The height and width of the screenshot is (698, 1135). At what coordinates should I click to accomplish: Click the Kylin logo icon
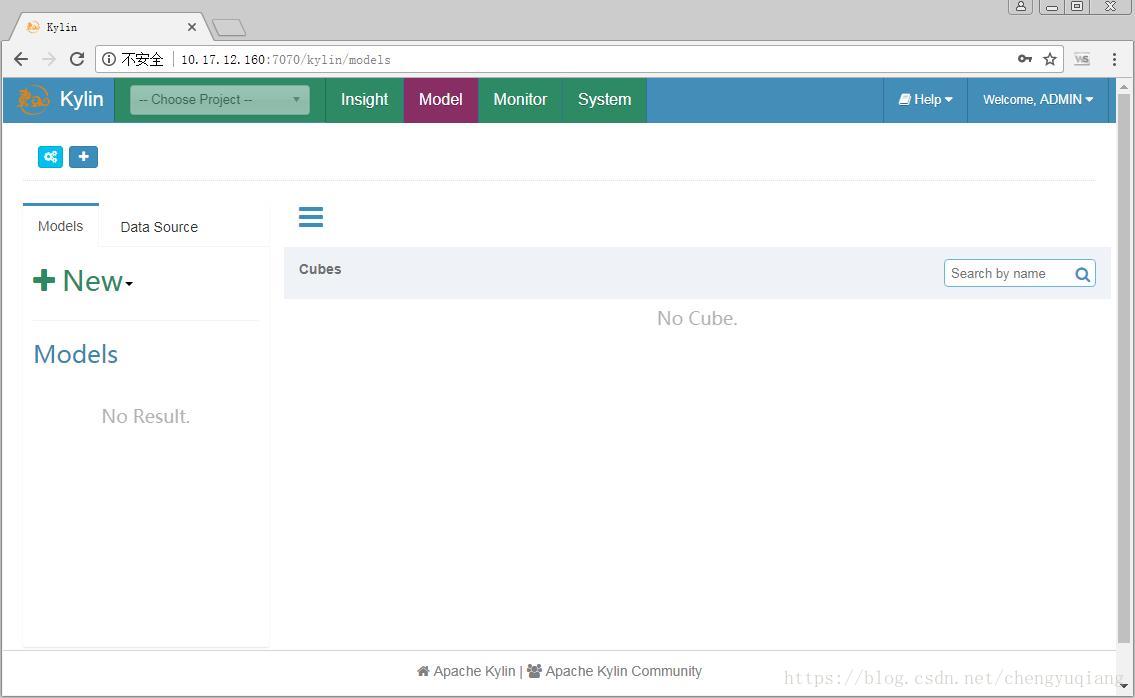click(x=33, y=99)
